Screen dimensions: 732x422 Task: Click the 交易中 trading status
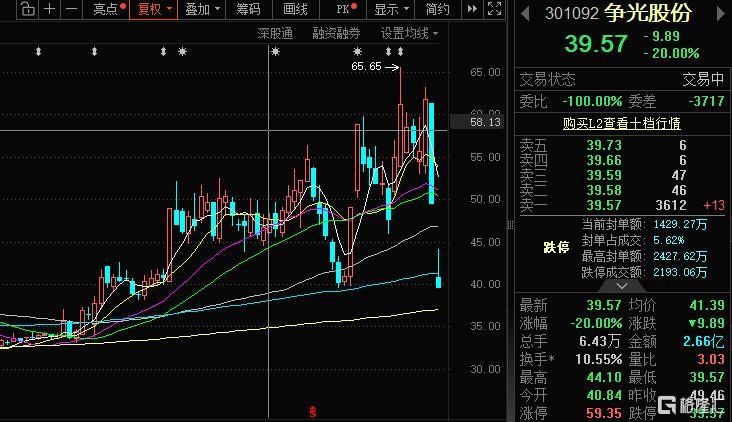pos(703,80)
